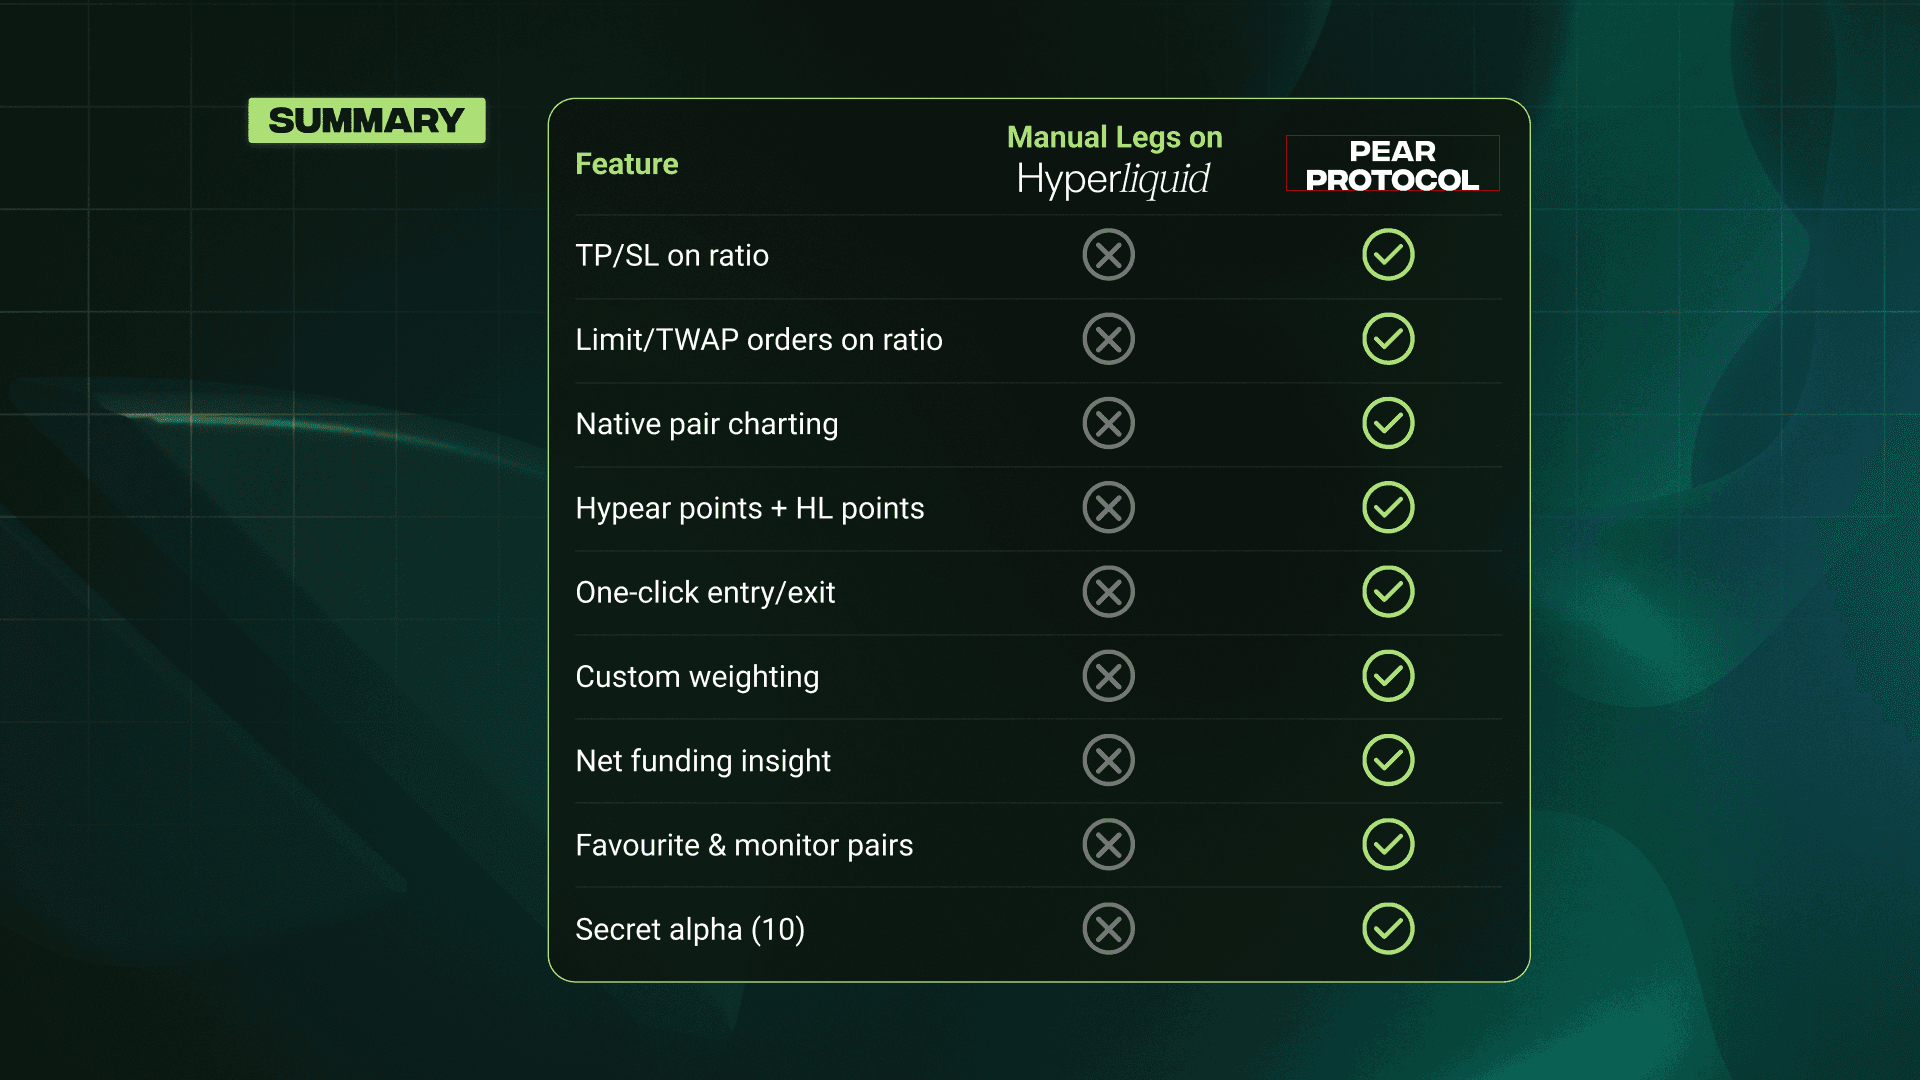Select the Custom weighting row label
The height and width of the screenshot is (1080, 1920).
(697, 677)
